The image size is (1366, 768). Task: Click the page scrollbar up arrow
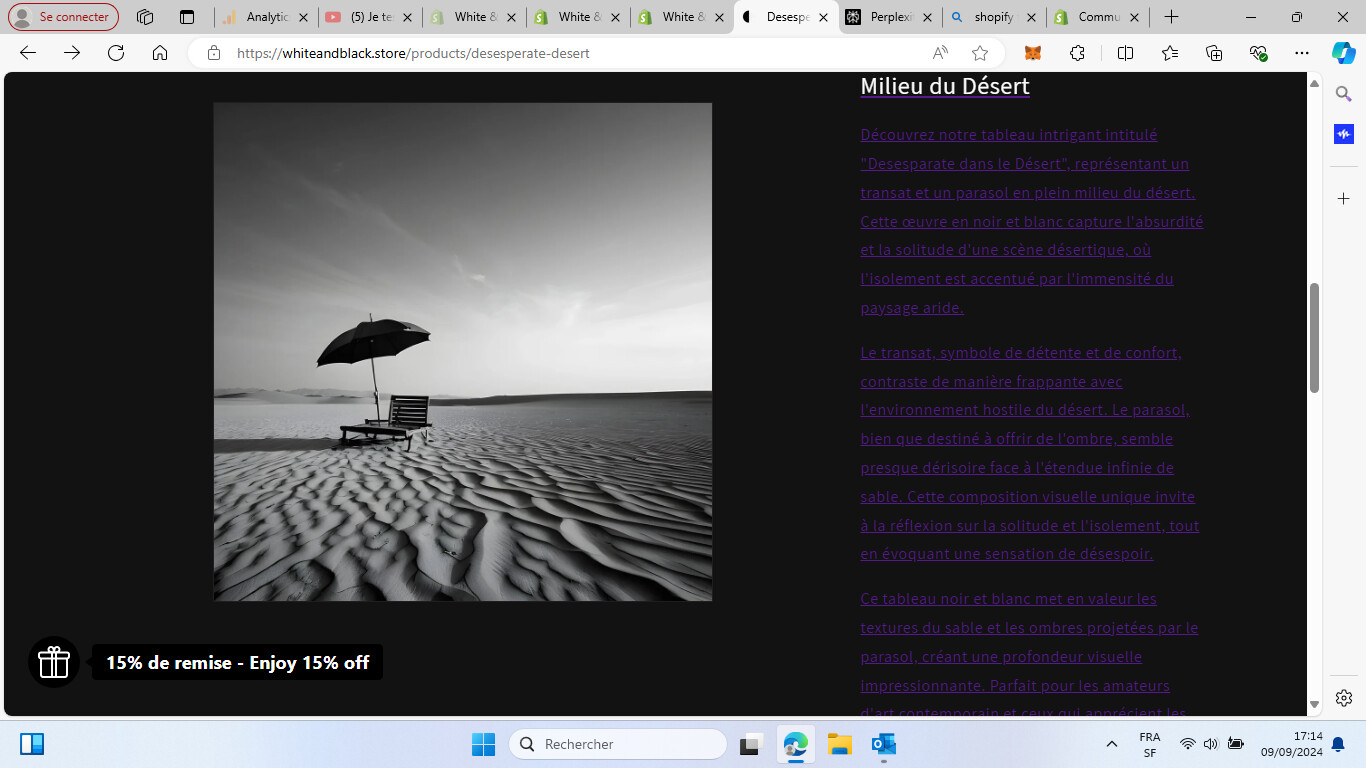tap(1315, 83)
